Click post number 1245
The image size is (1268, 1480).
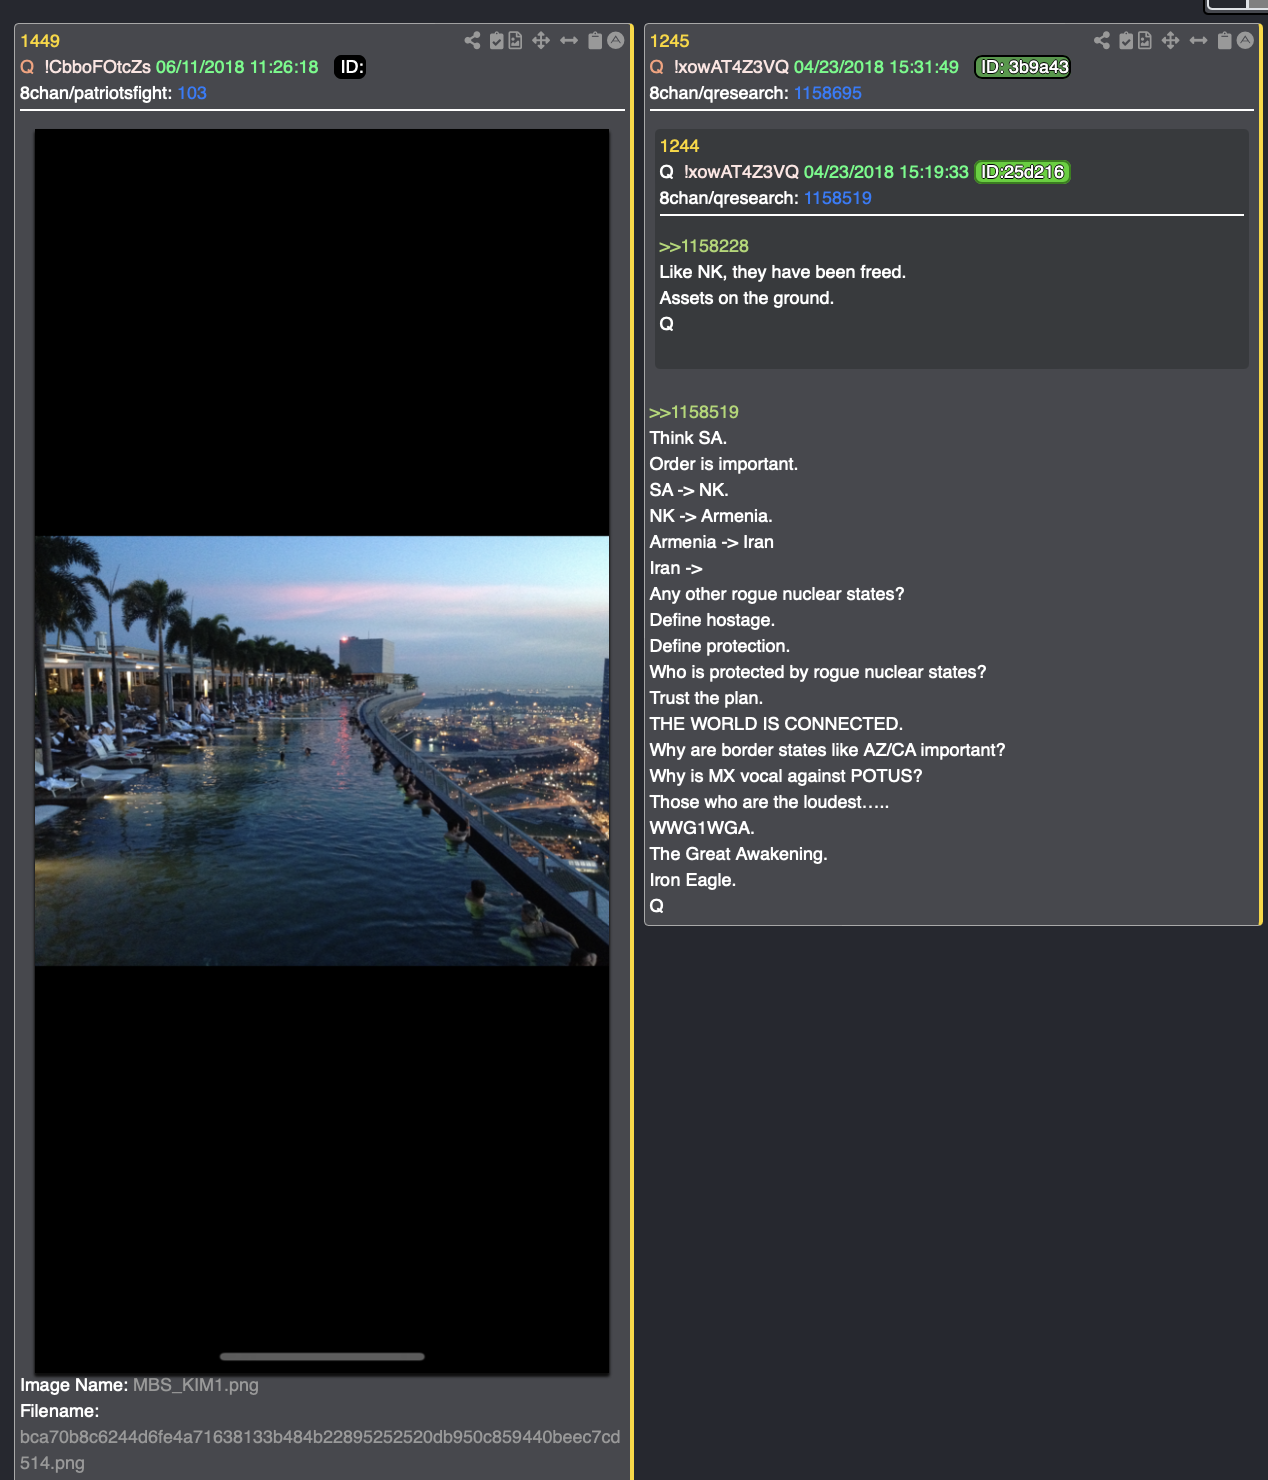(x=669, y=41)
